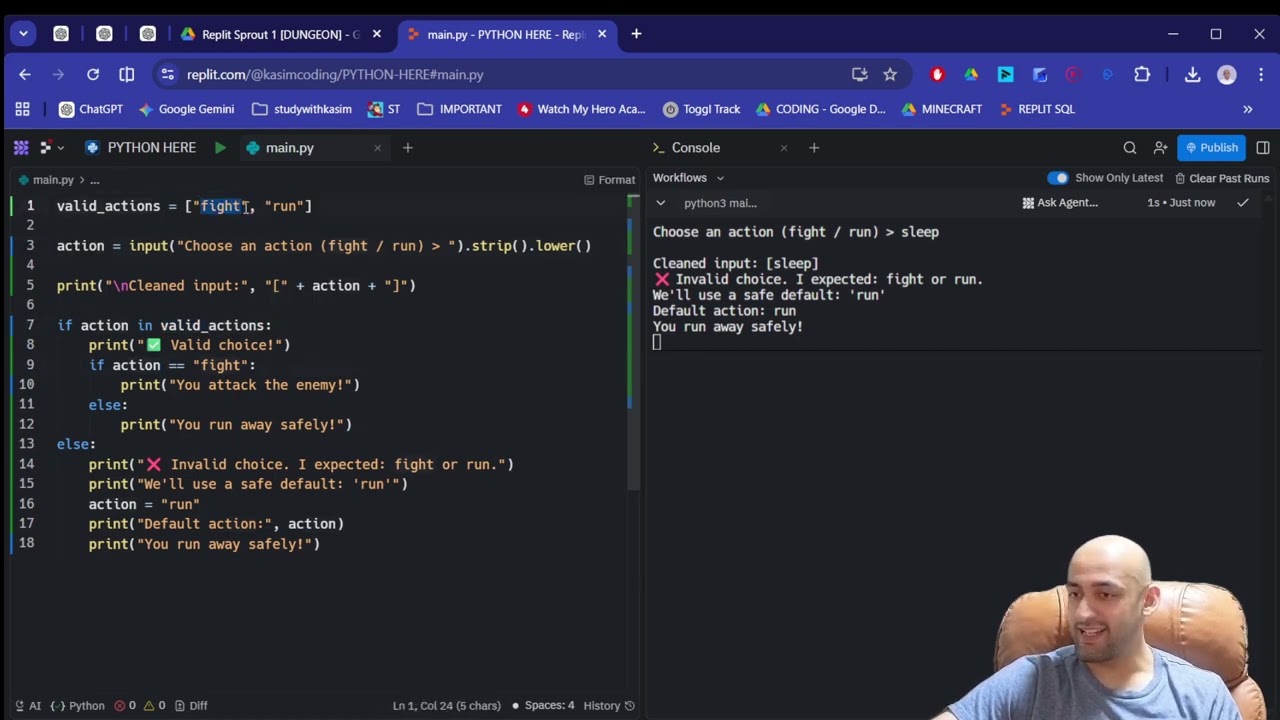This screenshot has height=720, width=1280.
Task: Switch to the main.py editor tab
Action: click(x=289, y=148)
